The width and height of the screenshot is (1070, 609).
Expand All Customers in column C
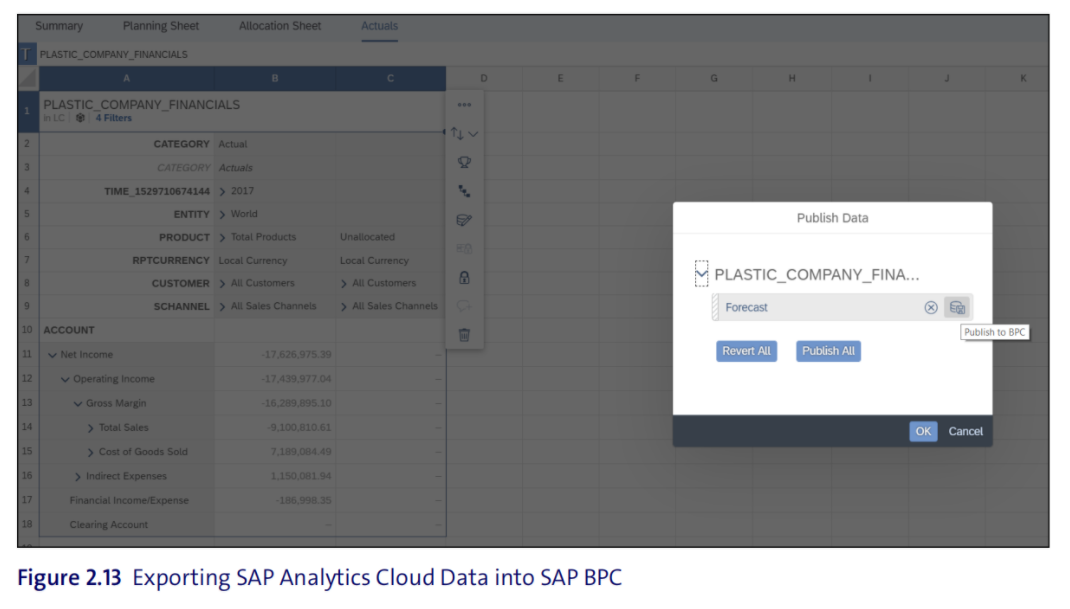(x=344, y=284)
